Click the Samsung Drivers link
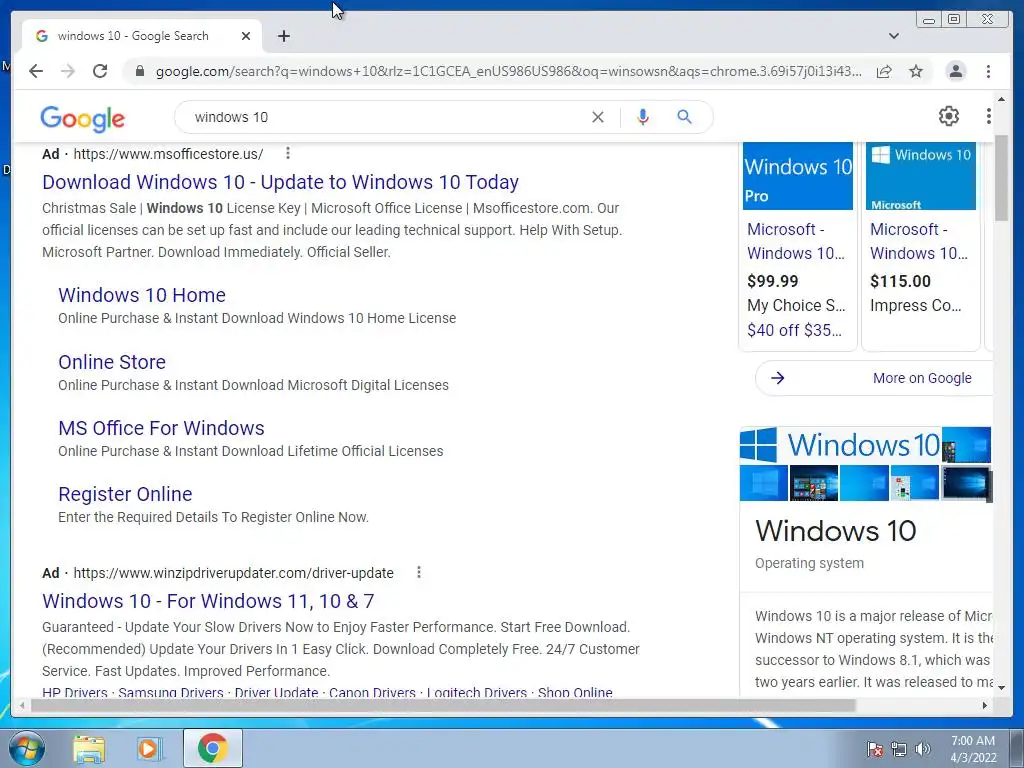Screen dimensions: 1024x768 (170, 692)
